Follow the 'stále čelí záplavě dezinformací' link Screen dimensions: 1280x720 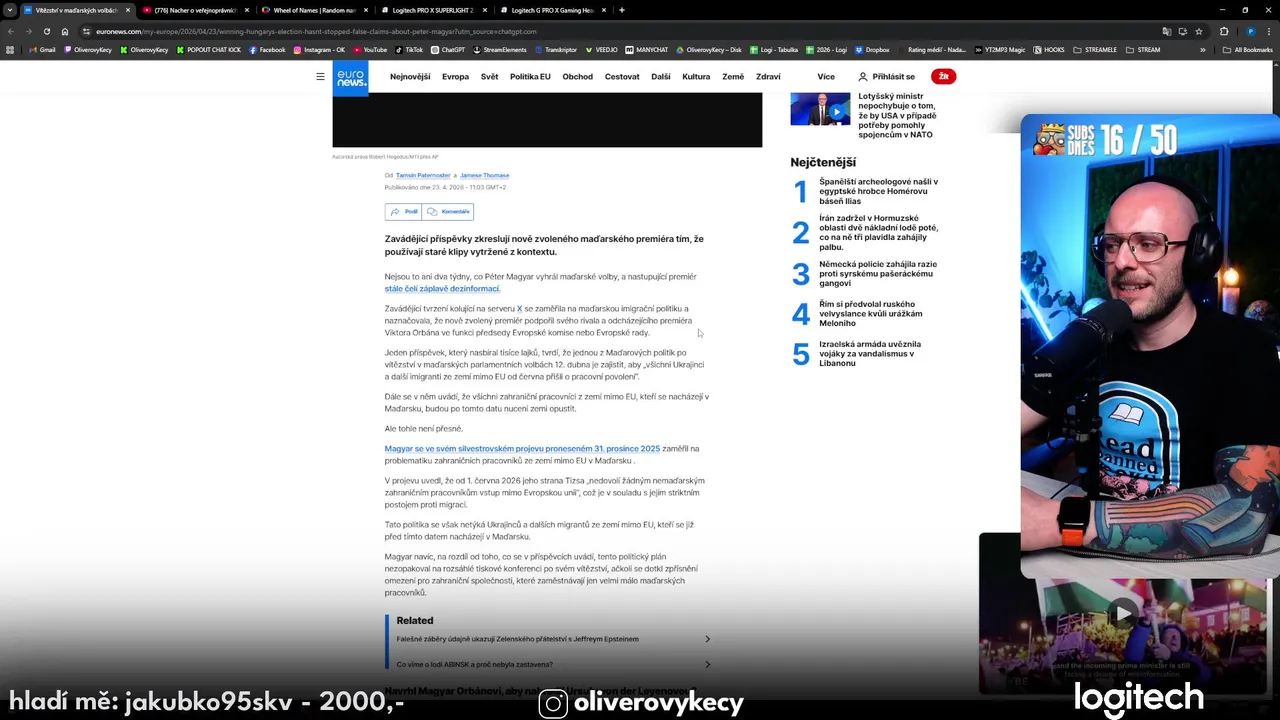point(442,289)
